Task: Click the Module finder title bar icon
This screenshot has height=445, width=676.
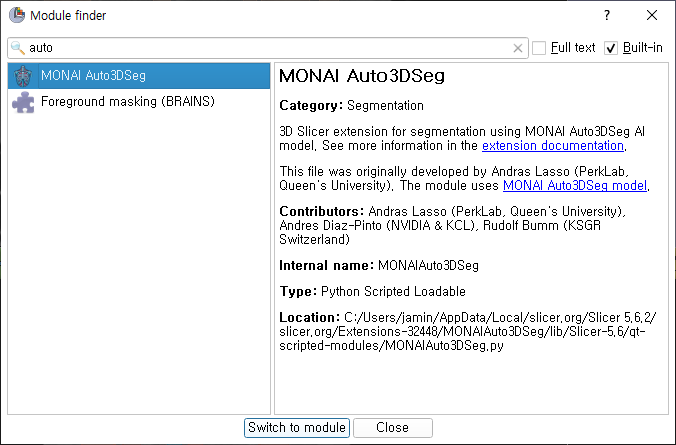Action: pyautogui.click(x=17, y=15)
